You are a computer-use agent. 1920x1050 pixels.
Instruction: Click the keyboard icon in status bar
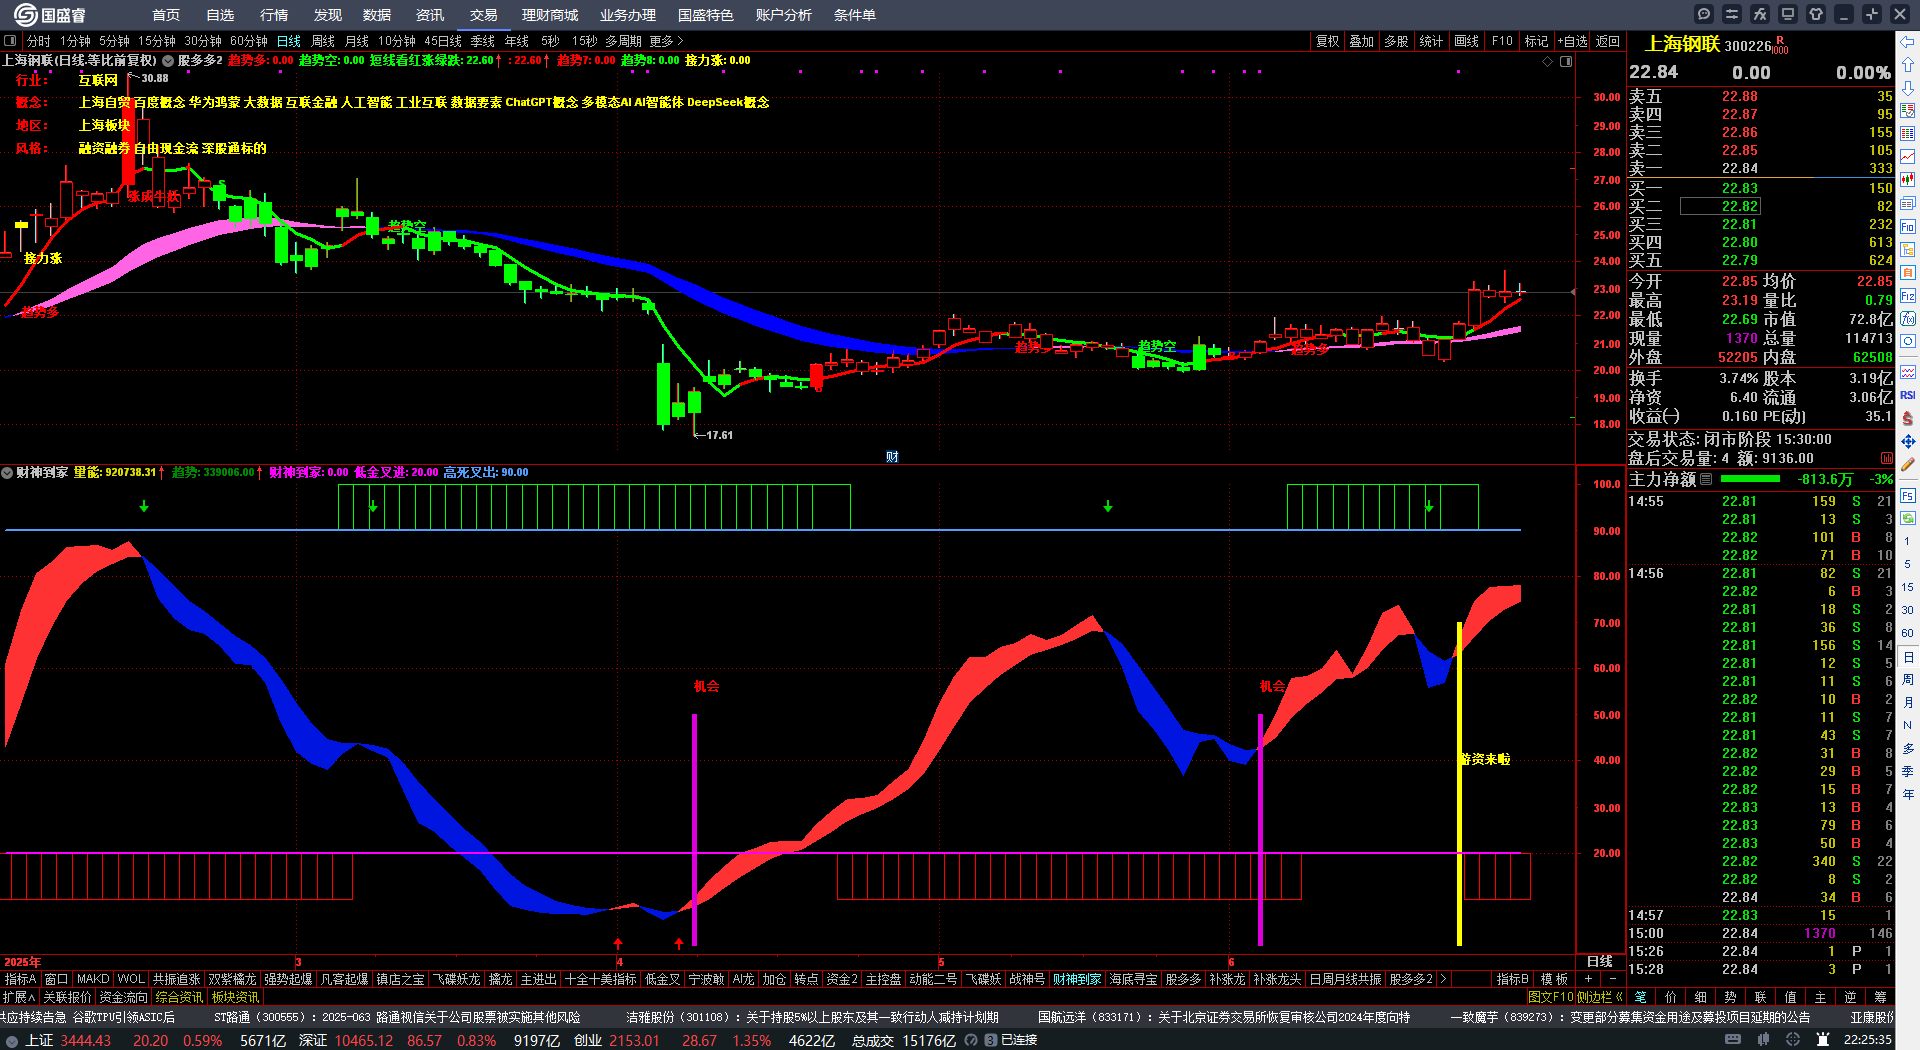pyautogui.click(x=1733, y=1040)
